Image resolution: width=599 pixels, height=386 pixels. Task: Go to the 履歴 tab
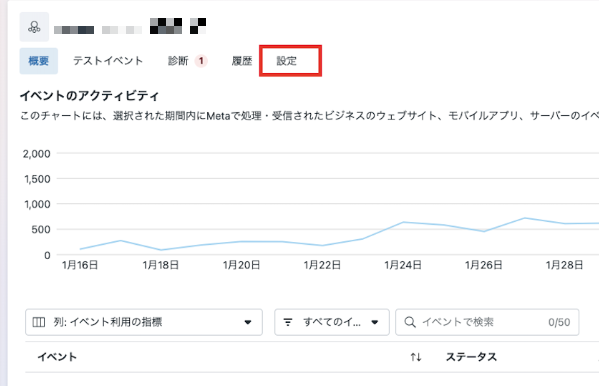click(242, 61)
